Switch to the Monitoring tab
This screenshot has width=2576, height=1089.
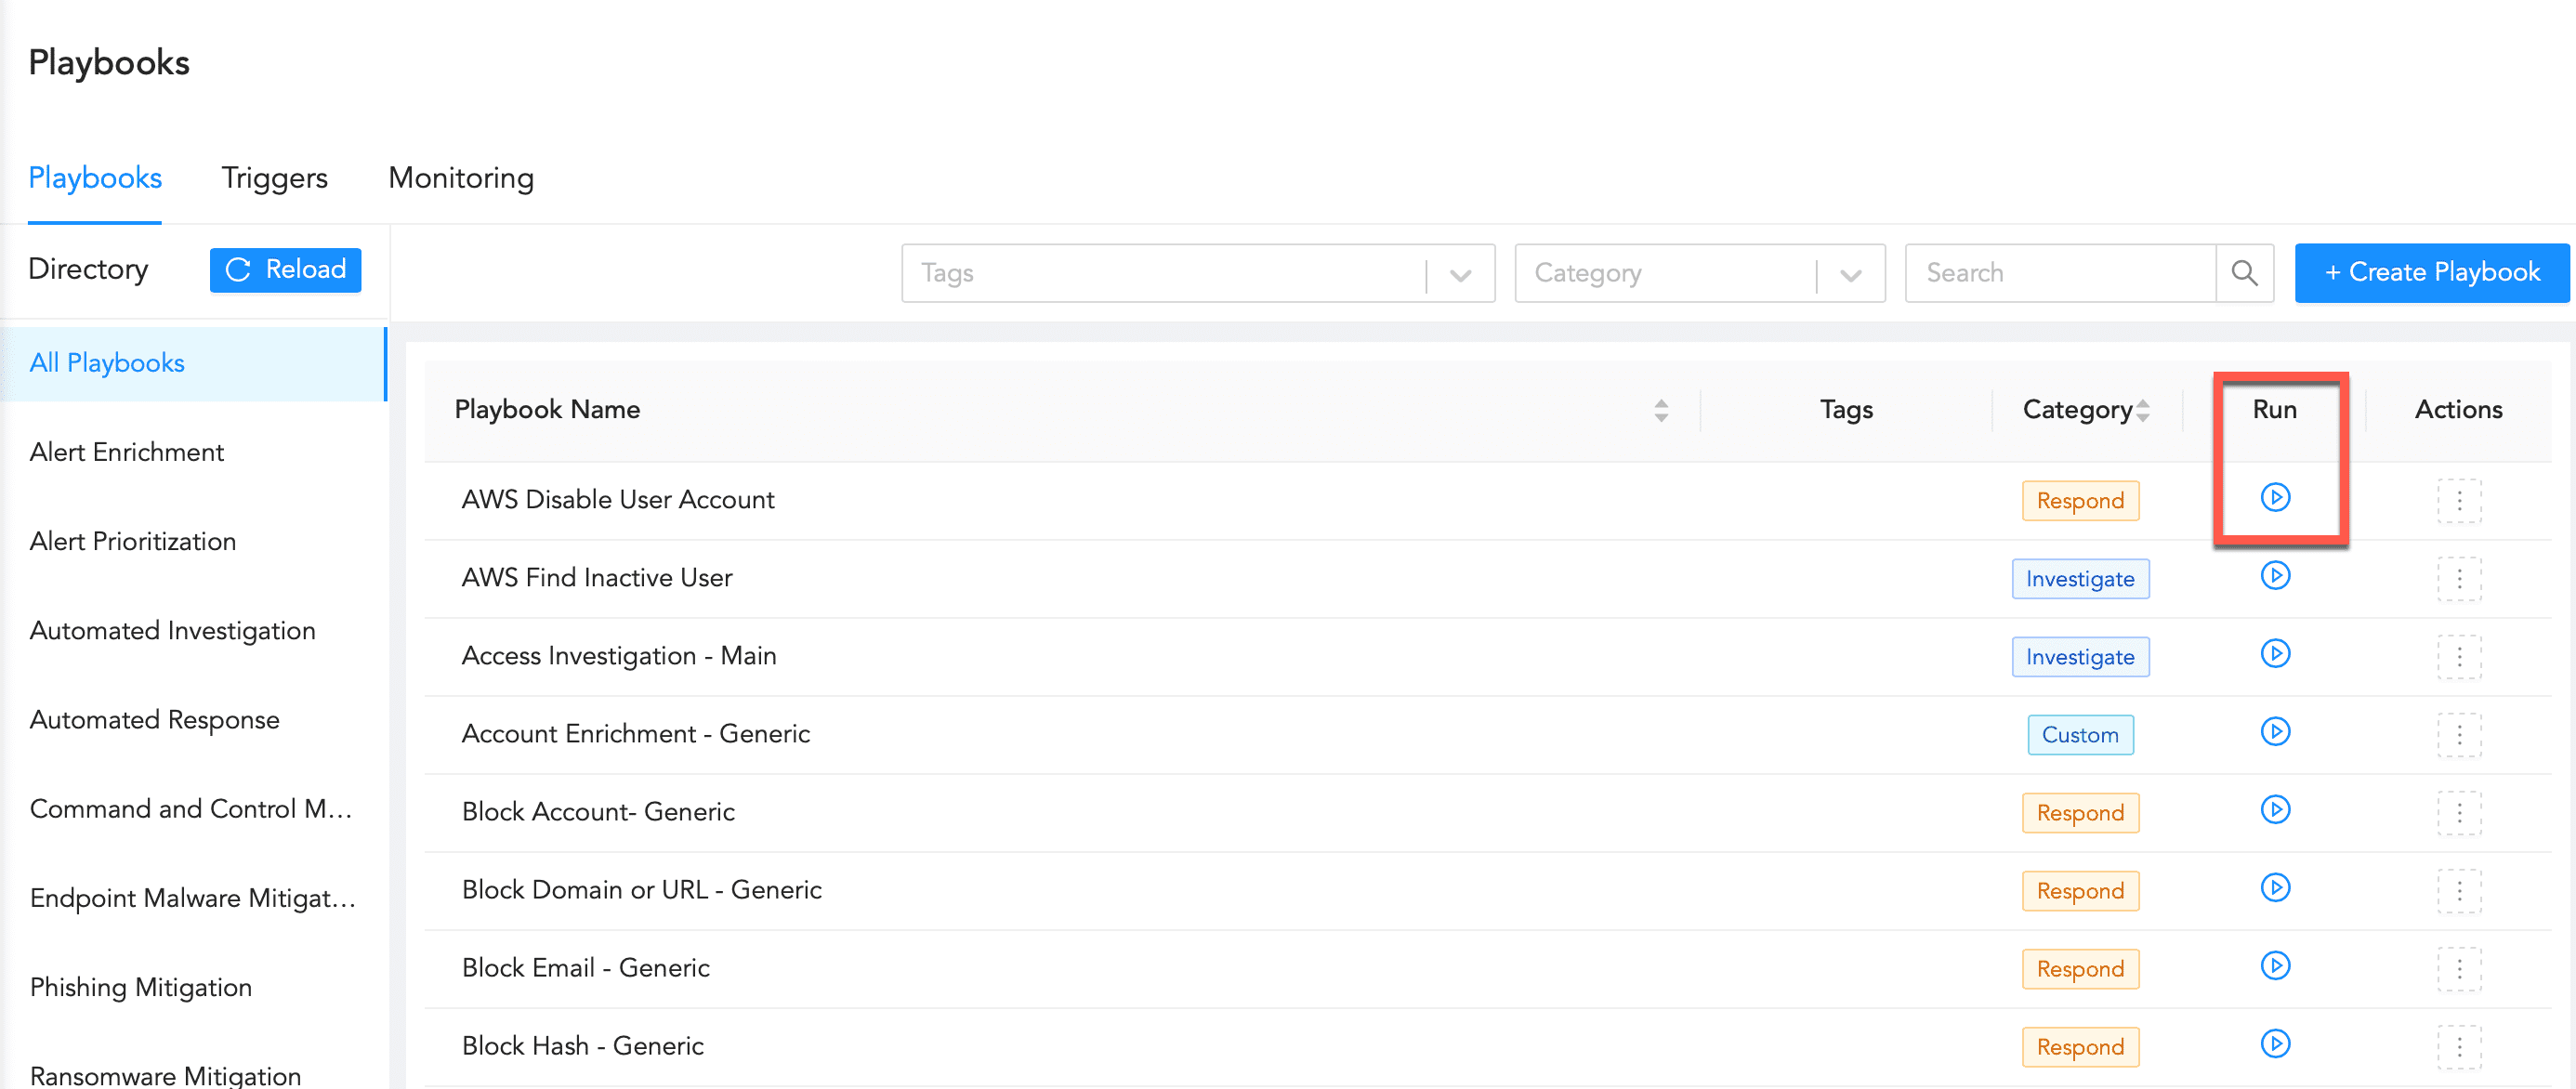461,178
